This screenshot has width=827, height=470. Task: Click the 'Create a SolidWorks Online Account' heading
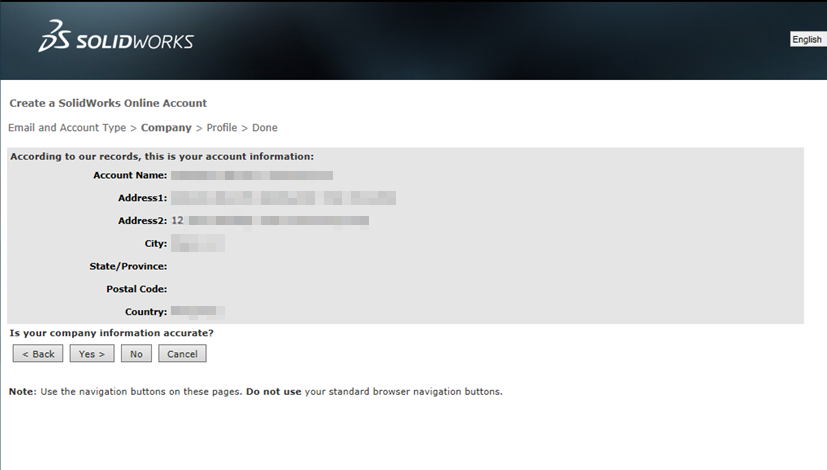[108, 103]
